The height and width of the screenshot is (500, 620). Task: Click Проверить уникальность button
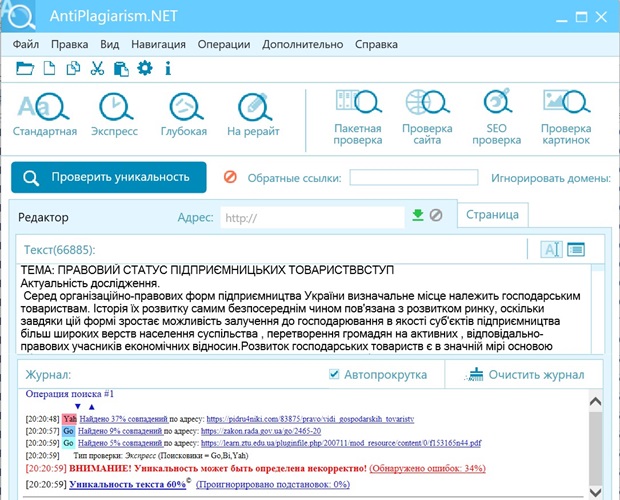tap(109, 177)
